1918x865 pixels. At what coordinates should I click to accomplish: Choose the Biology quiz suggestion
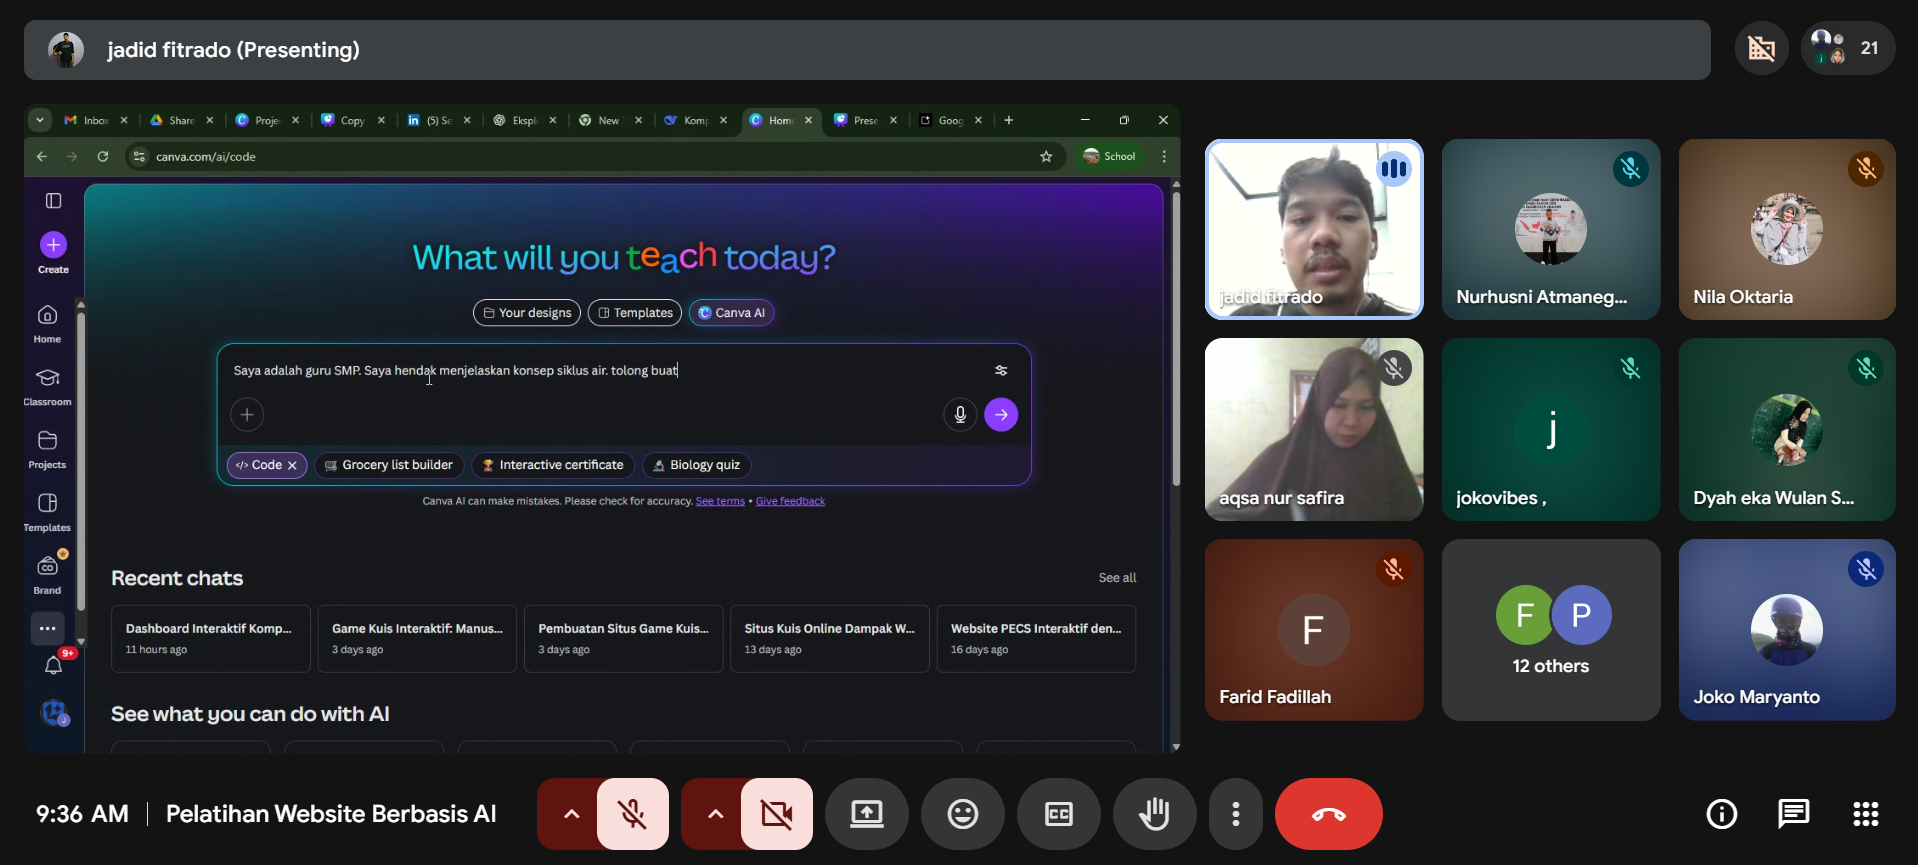(697, 465)
